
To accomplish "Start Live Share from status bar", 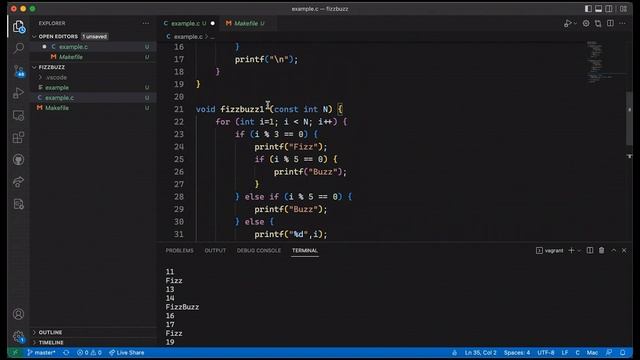I will (x=126, y=353).
